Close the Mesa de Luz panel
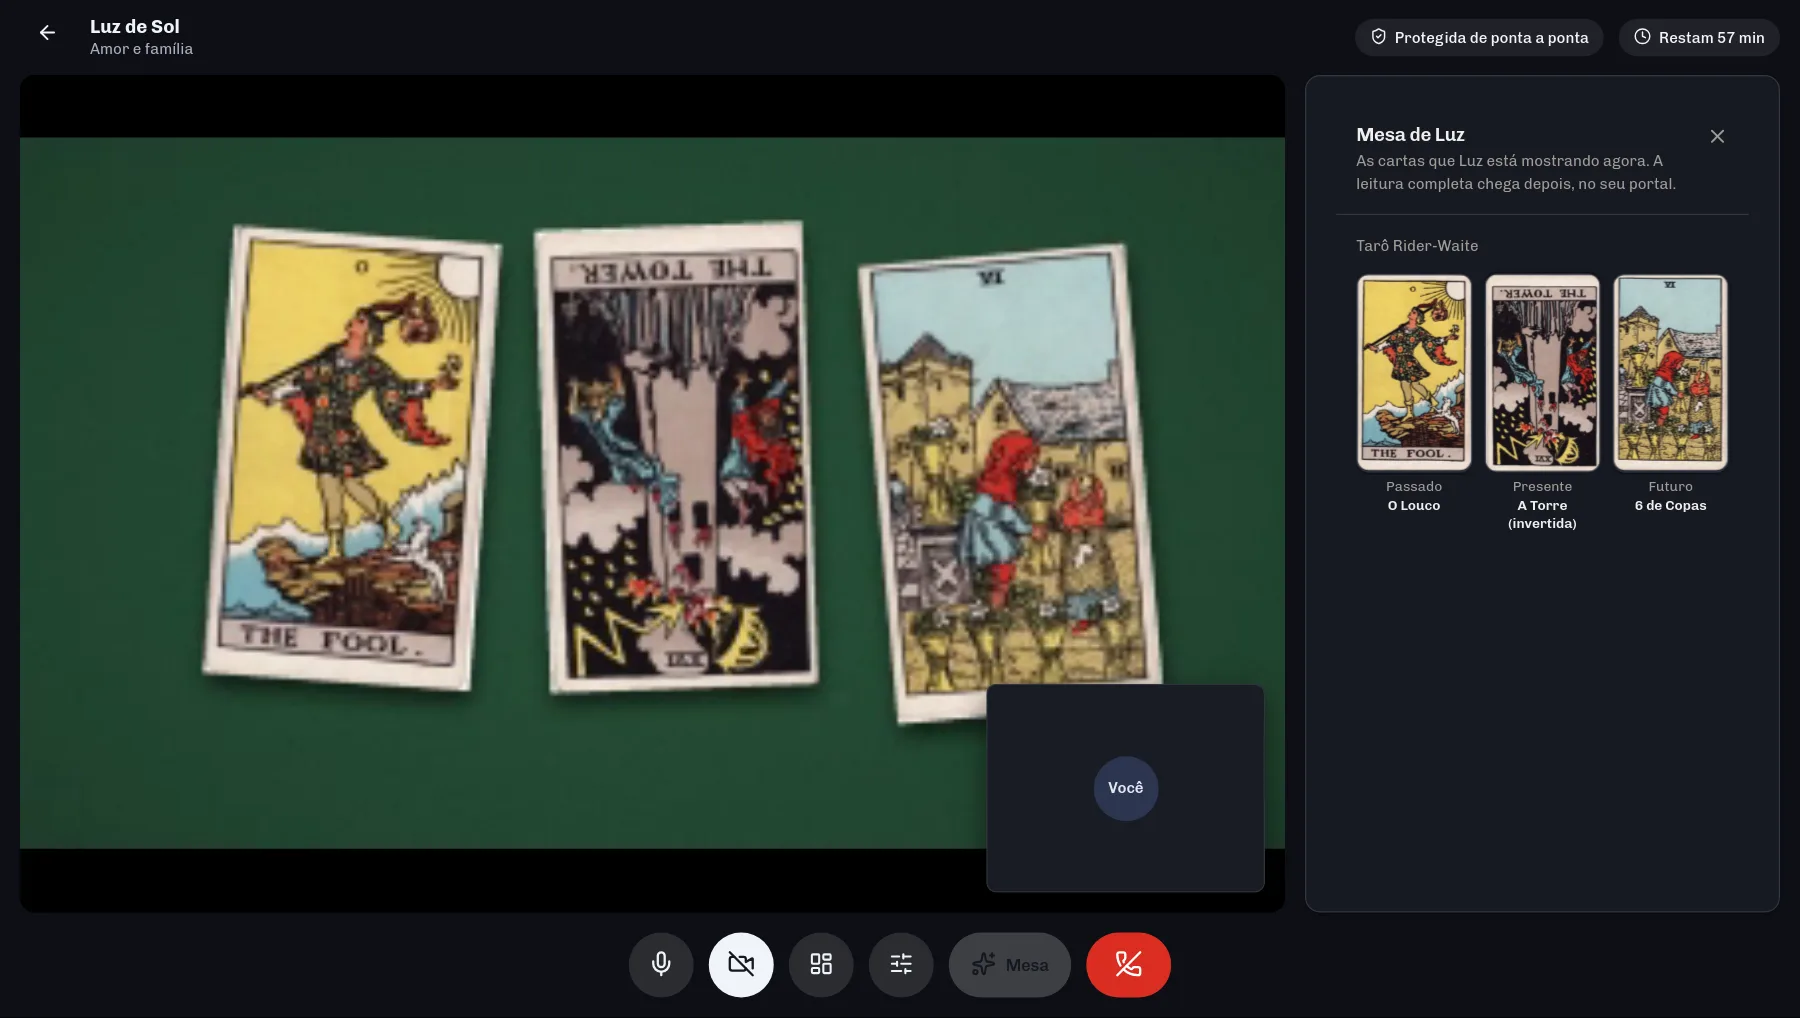The height and width of the screenshot is (1018, 1800). pyautogui.click(x=1717, y=136)
